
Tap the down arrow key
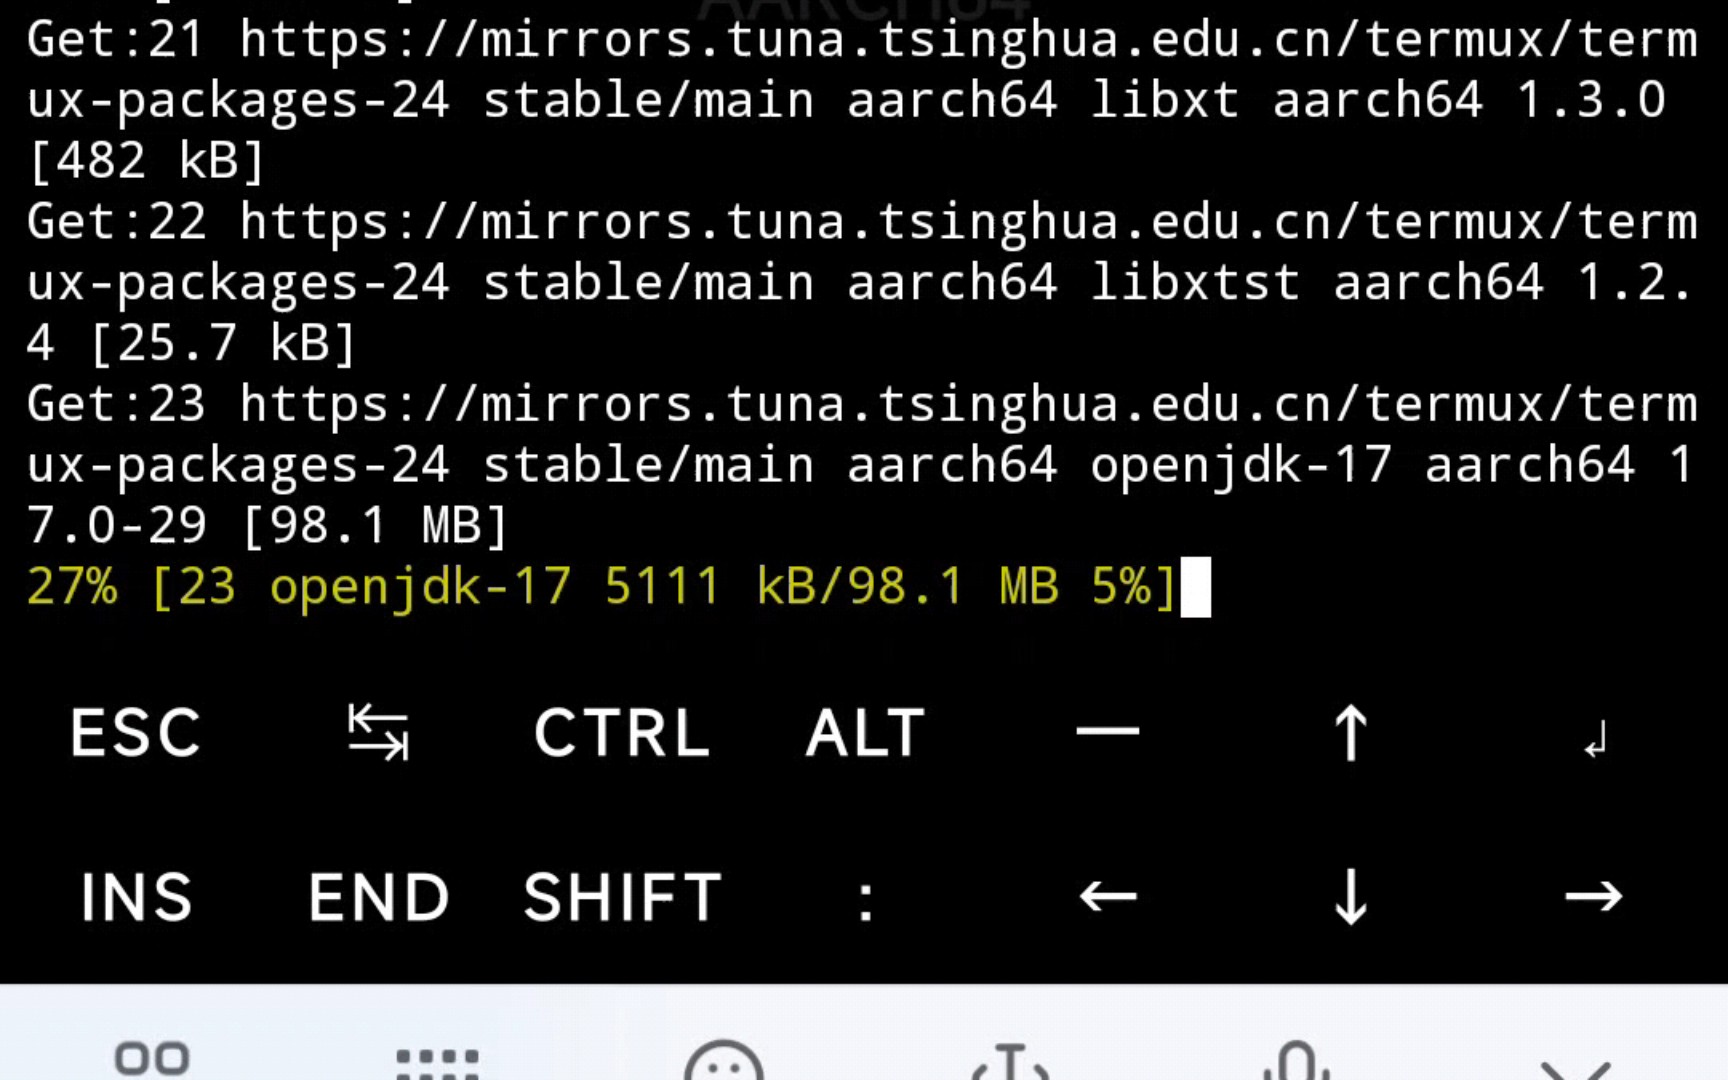1351,896
